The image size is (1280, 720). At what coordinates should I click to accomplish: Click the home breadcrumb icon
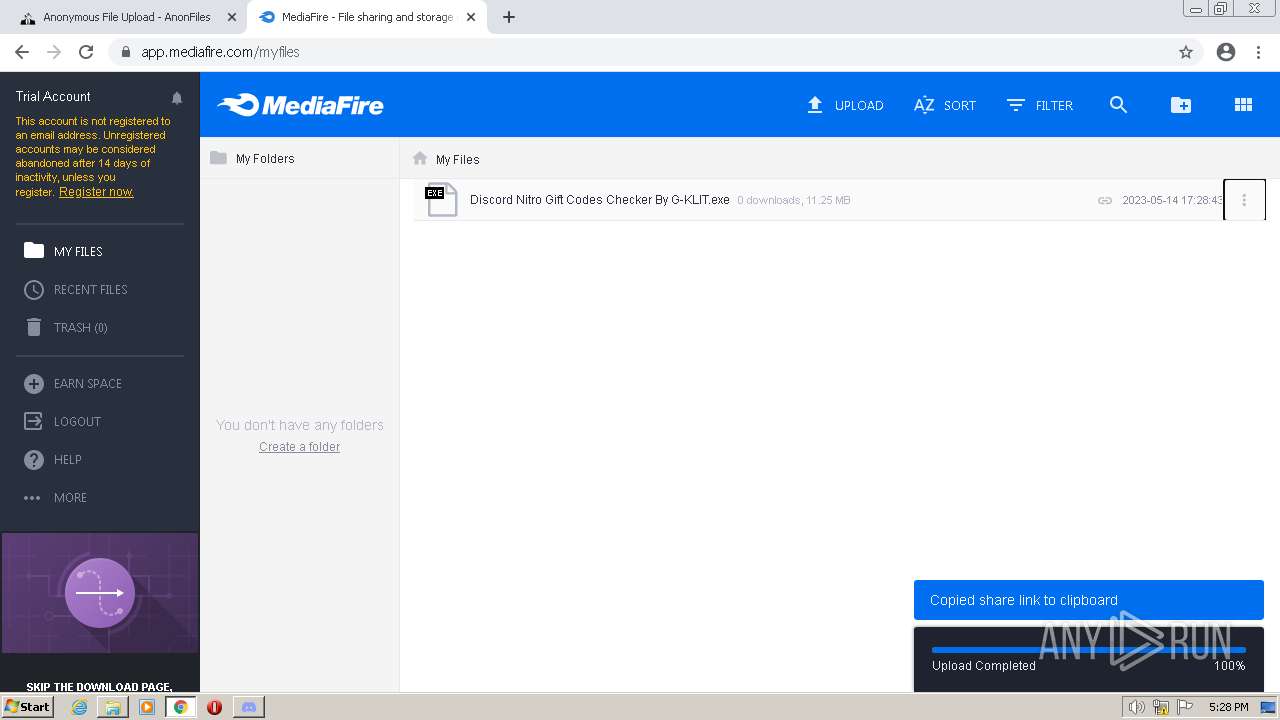[x=420, y=158]
